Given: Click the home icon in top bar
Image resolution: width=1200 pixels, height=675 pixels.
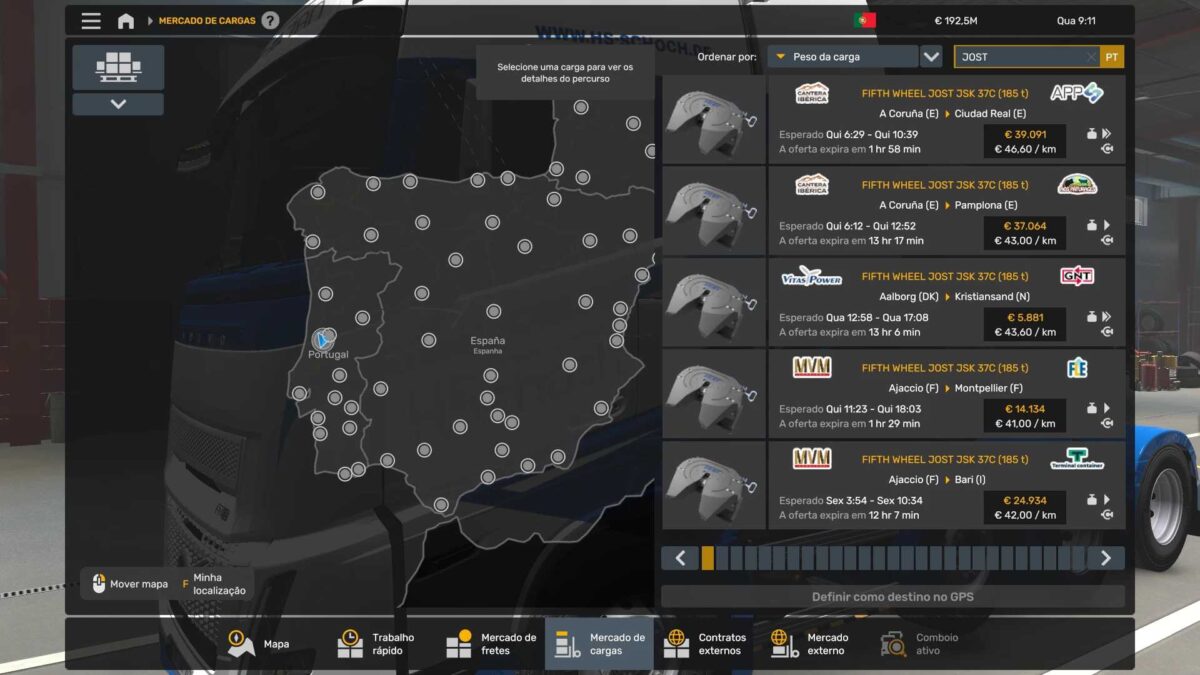Looking at the screenshot, I should pyautogui.click(x=126, y=21).
